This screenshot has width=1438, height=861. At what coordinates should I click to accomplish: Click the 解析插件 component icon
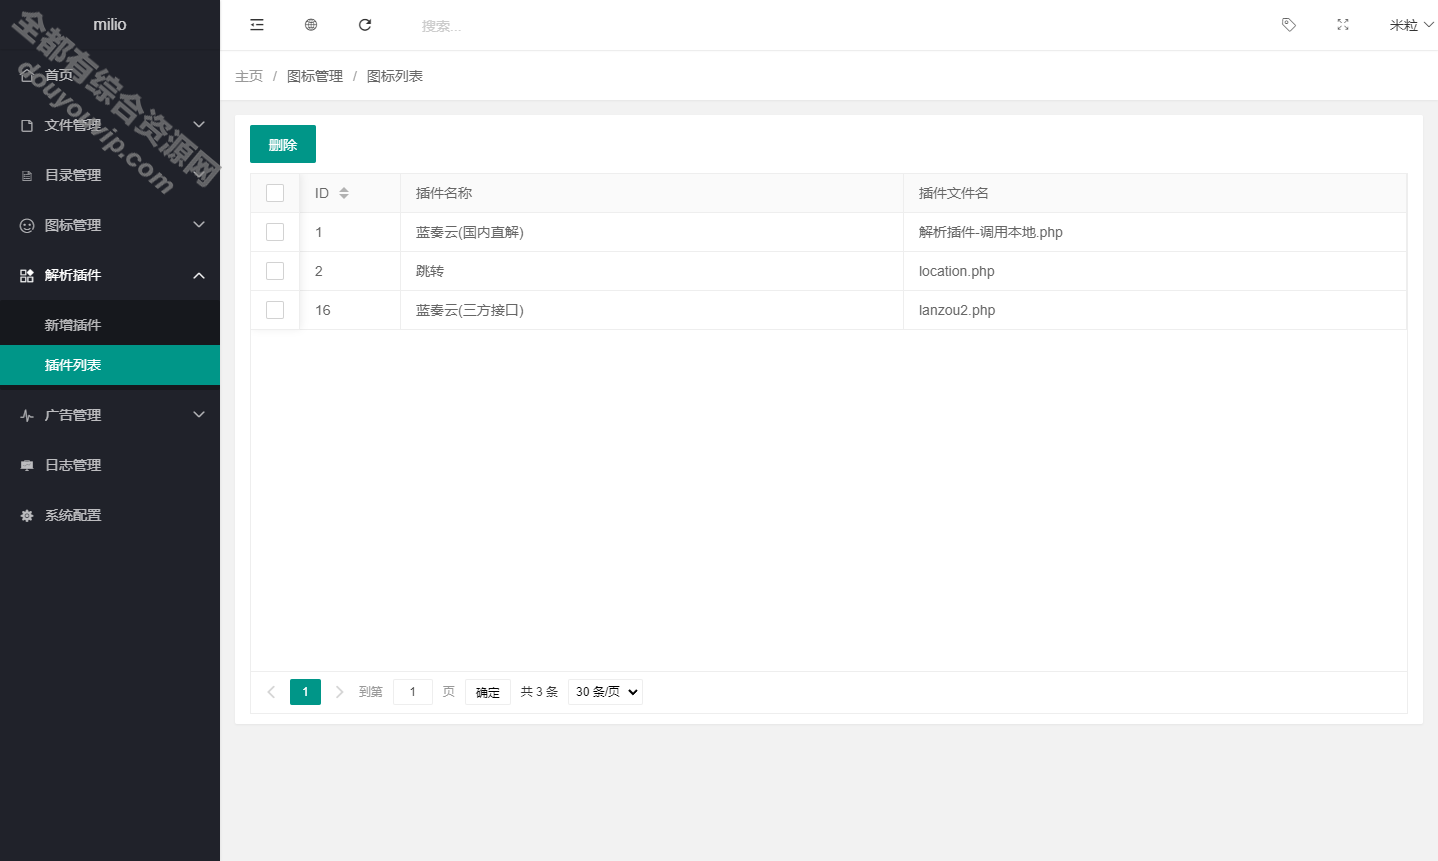[x=27, y=275]
